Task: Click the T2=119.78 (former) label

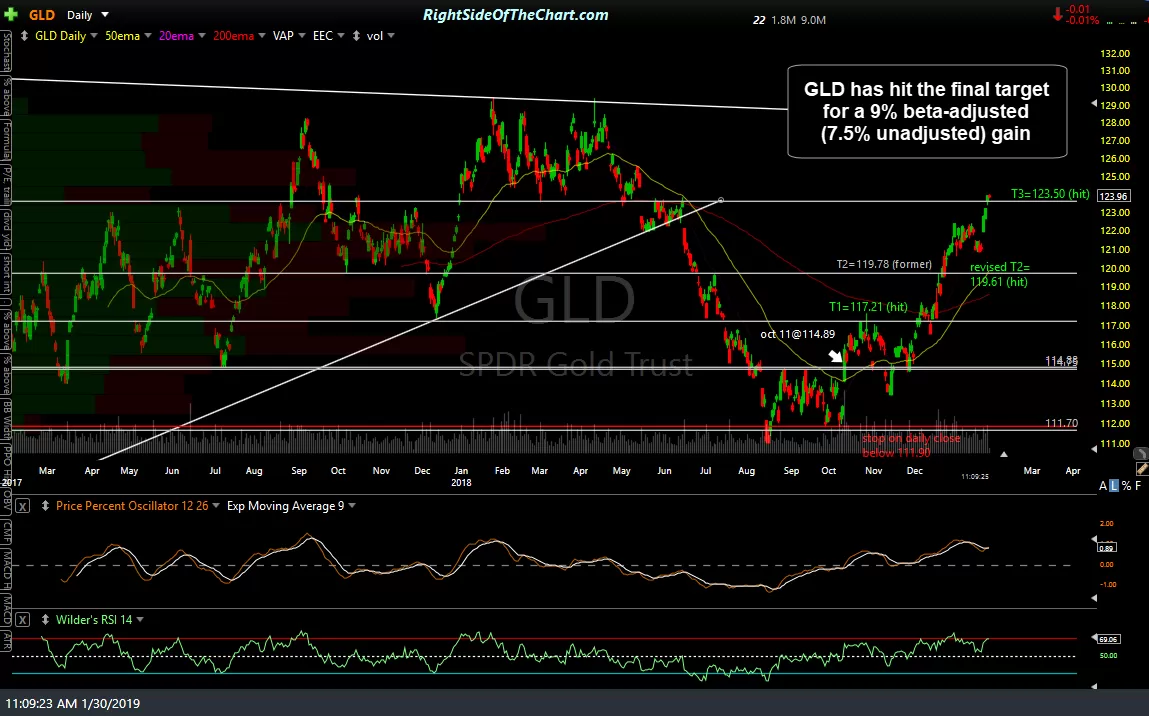Action: pyautogui.click(x=884, y=264)
